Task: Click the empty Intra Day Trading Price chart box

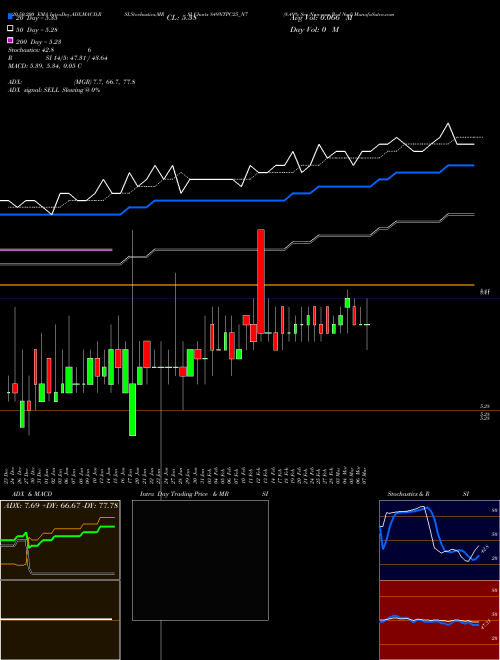Action: click(x=200, y=560)
